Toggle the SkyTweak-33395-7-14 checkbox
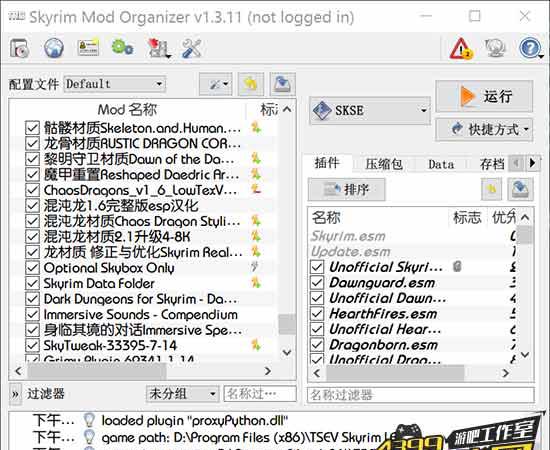550x450 pixels. [32, 345]
